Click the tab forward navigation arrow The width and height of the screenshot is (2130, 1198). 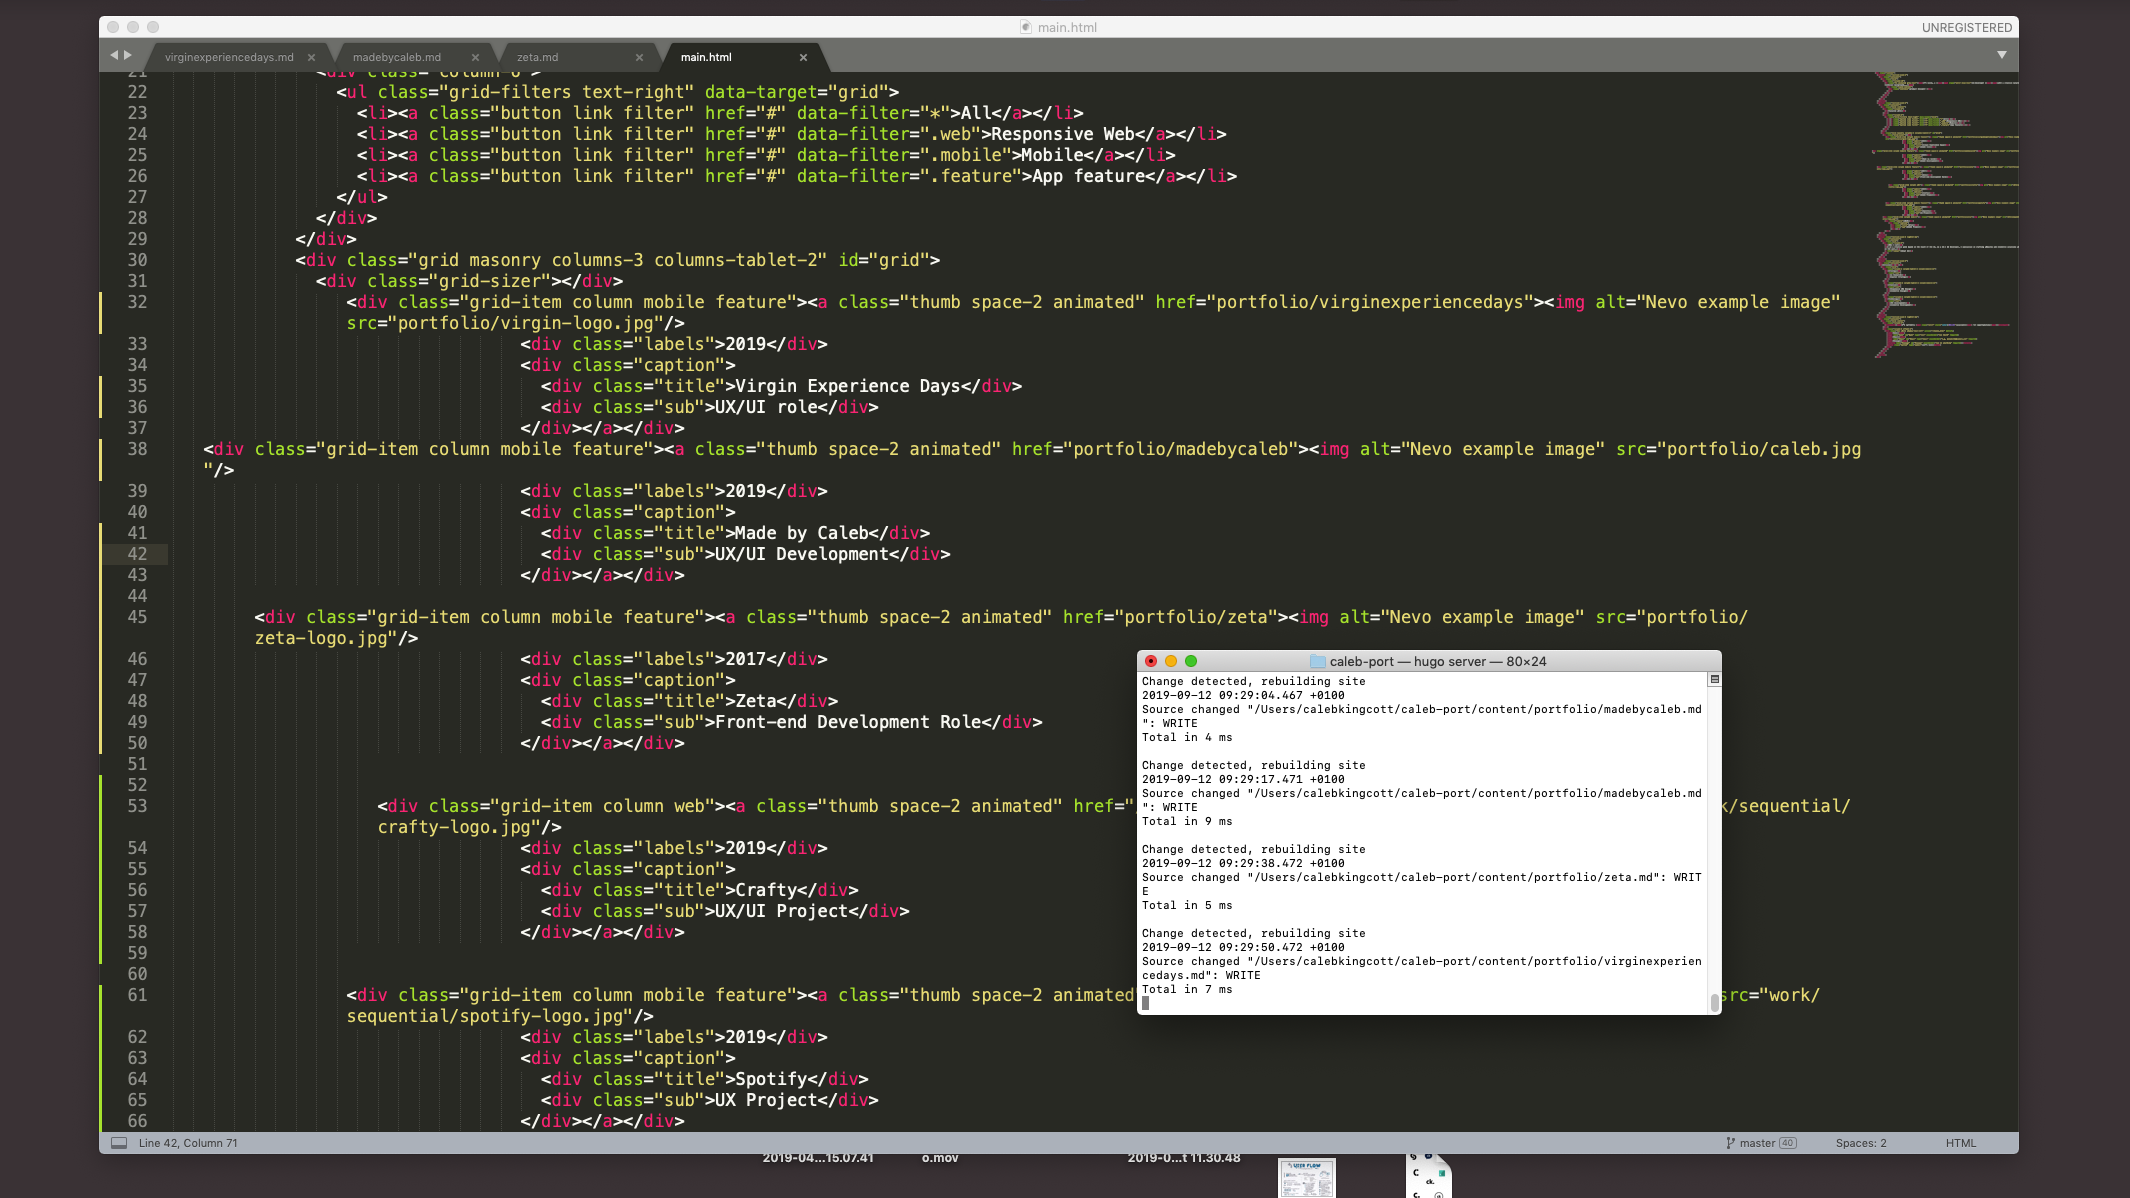(x=128, y=56)
